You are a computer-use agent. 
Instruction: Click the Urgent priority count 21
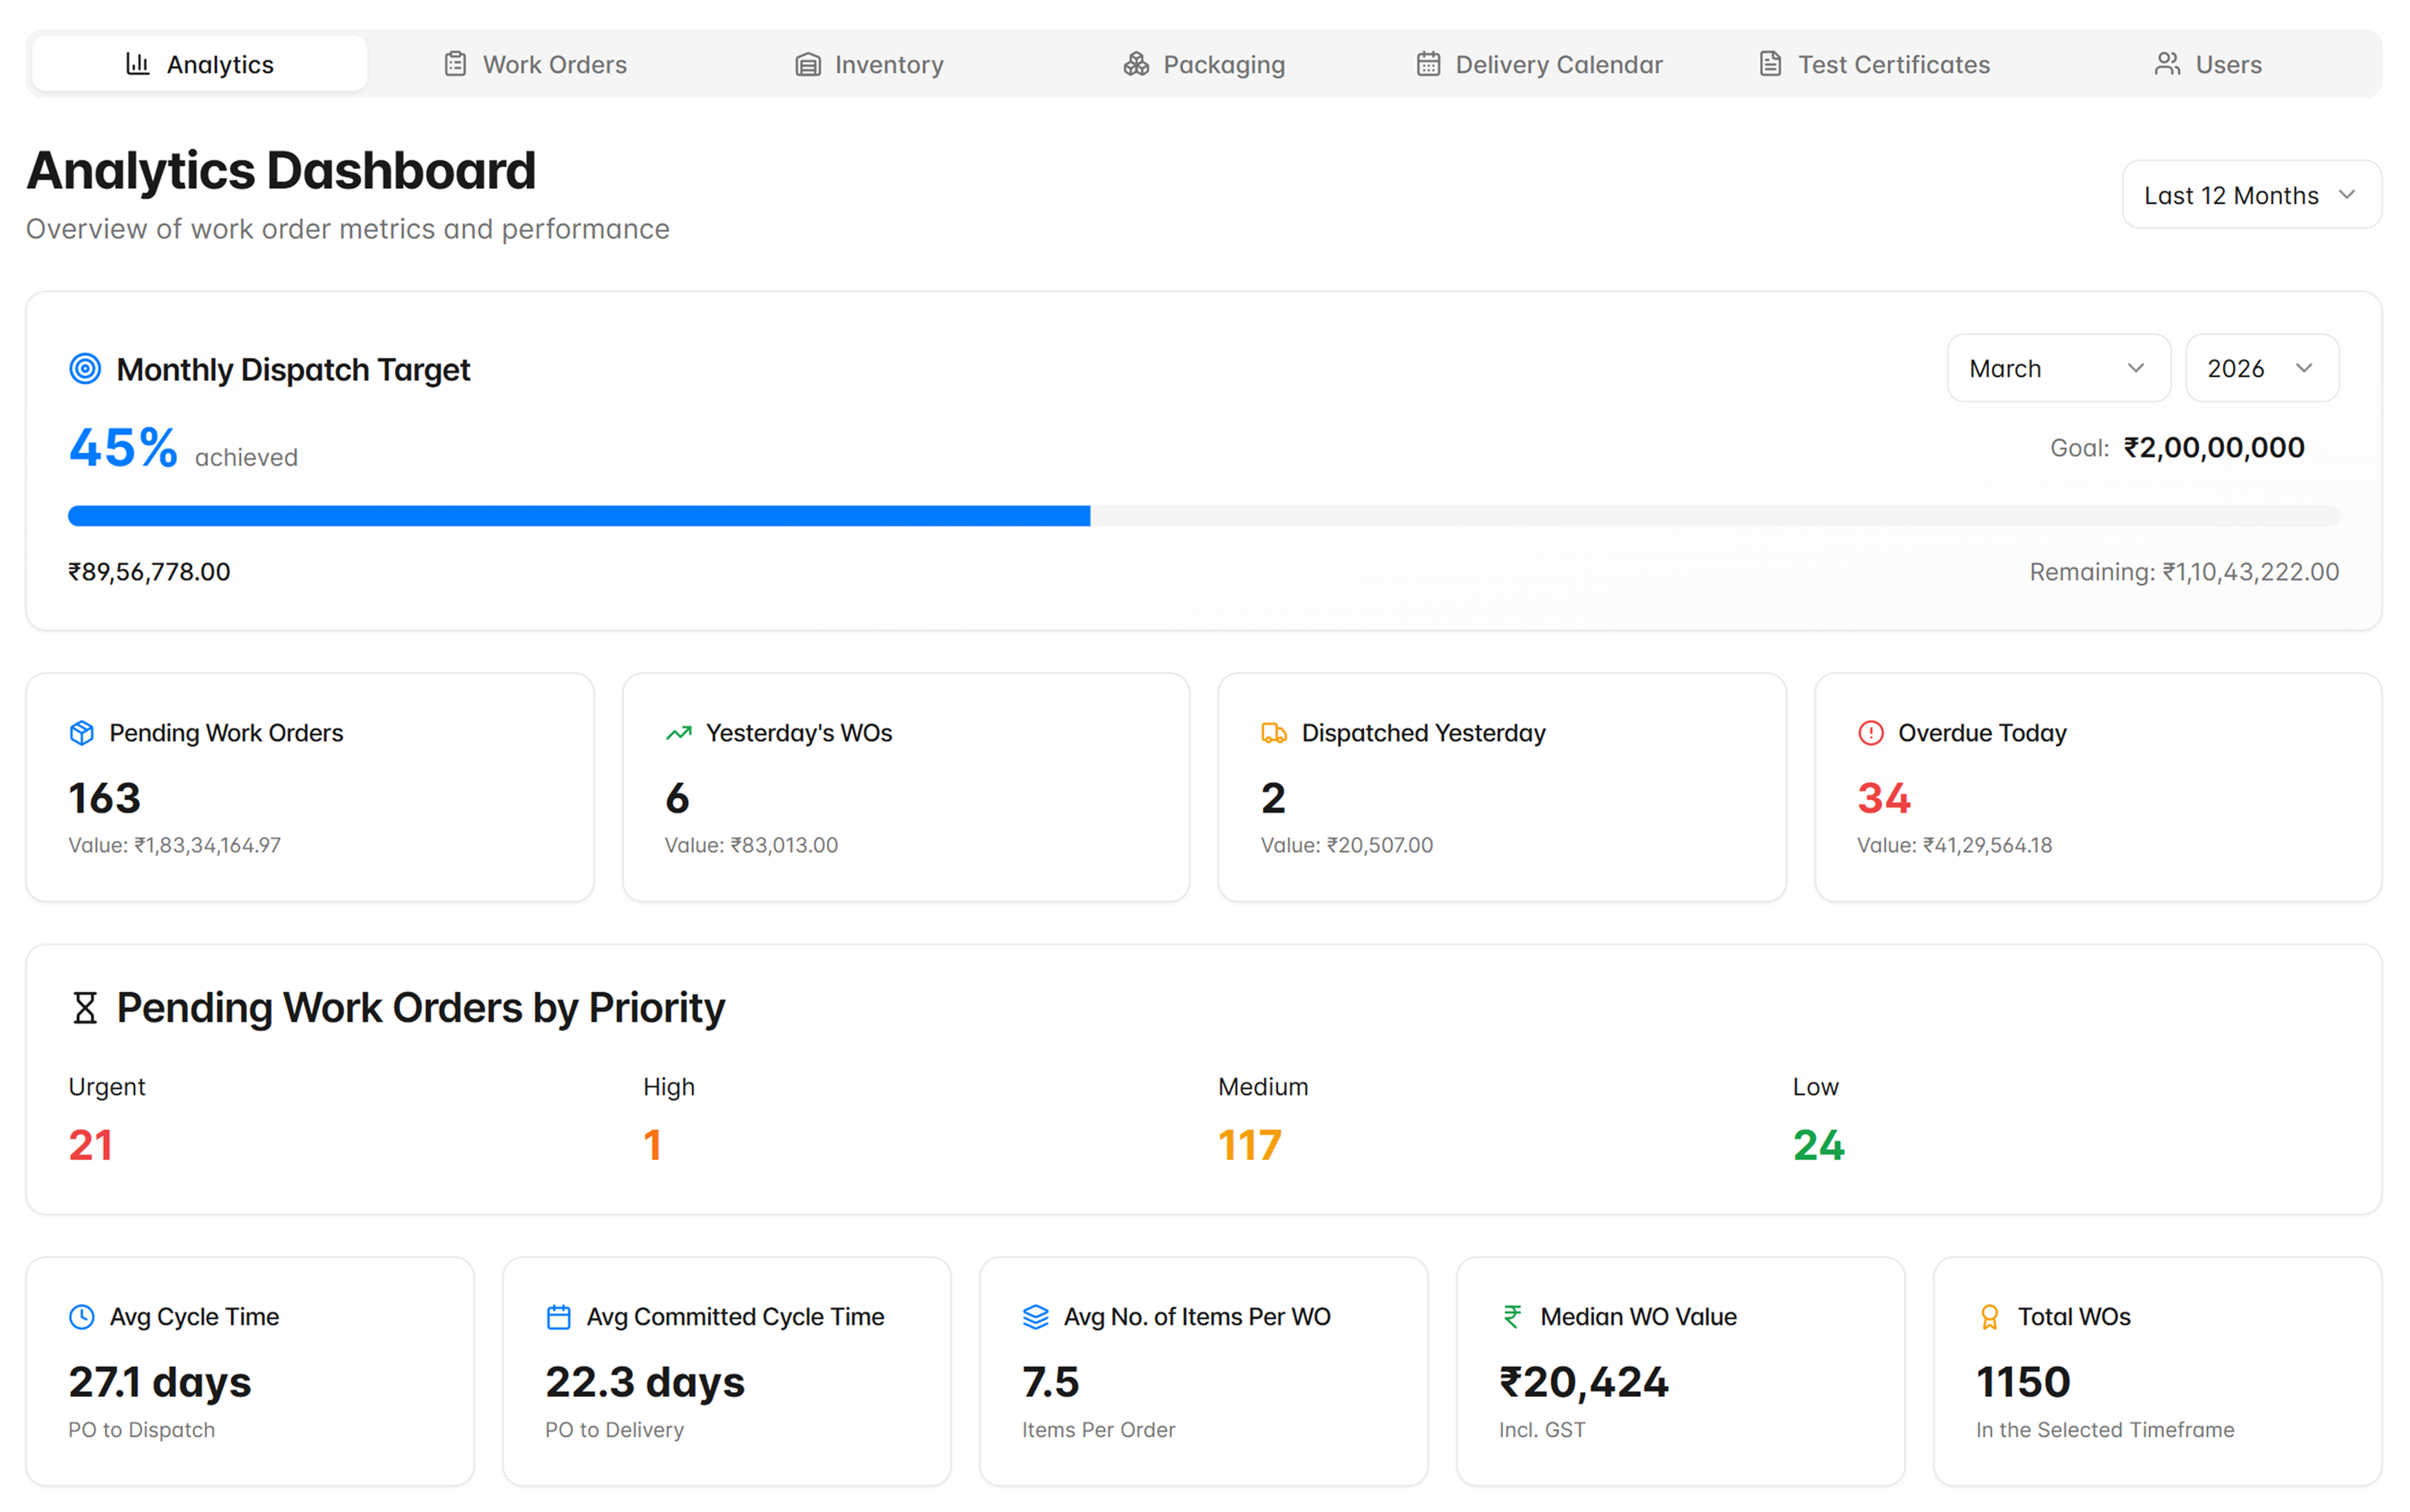(x=90, y=1145)
